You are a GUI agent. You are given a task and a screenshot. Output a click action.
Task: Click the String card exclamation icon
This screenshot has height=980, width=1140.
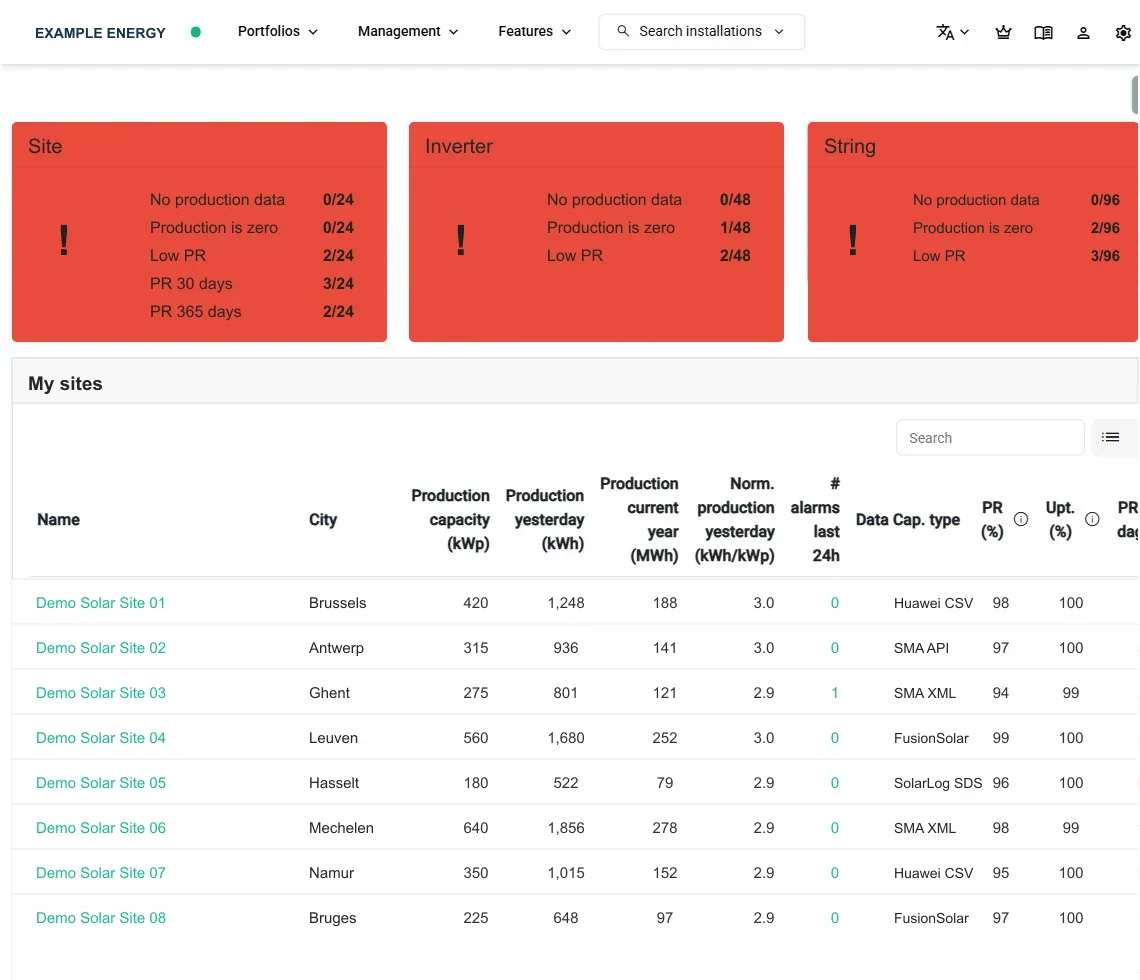pyautogui.click(x=853, y=241)
